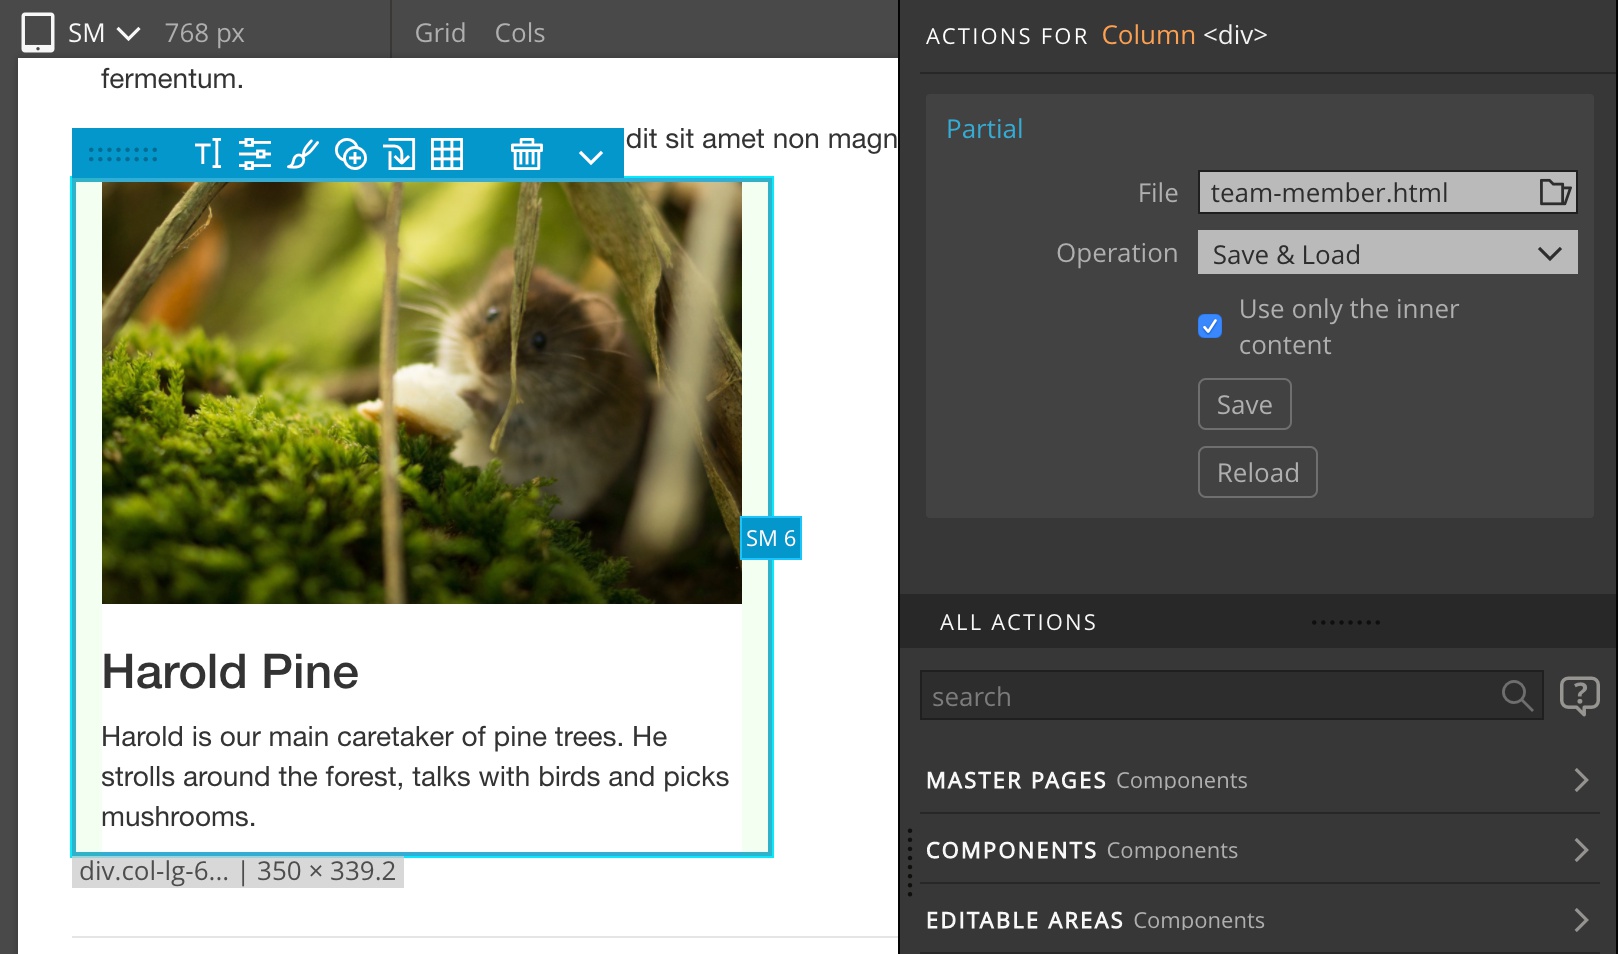Click the insert element plus icon
Image resolution: width=1618 pixels, height=954 pixels.
point(351,154)
